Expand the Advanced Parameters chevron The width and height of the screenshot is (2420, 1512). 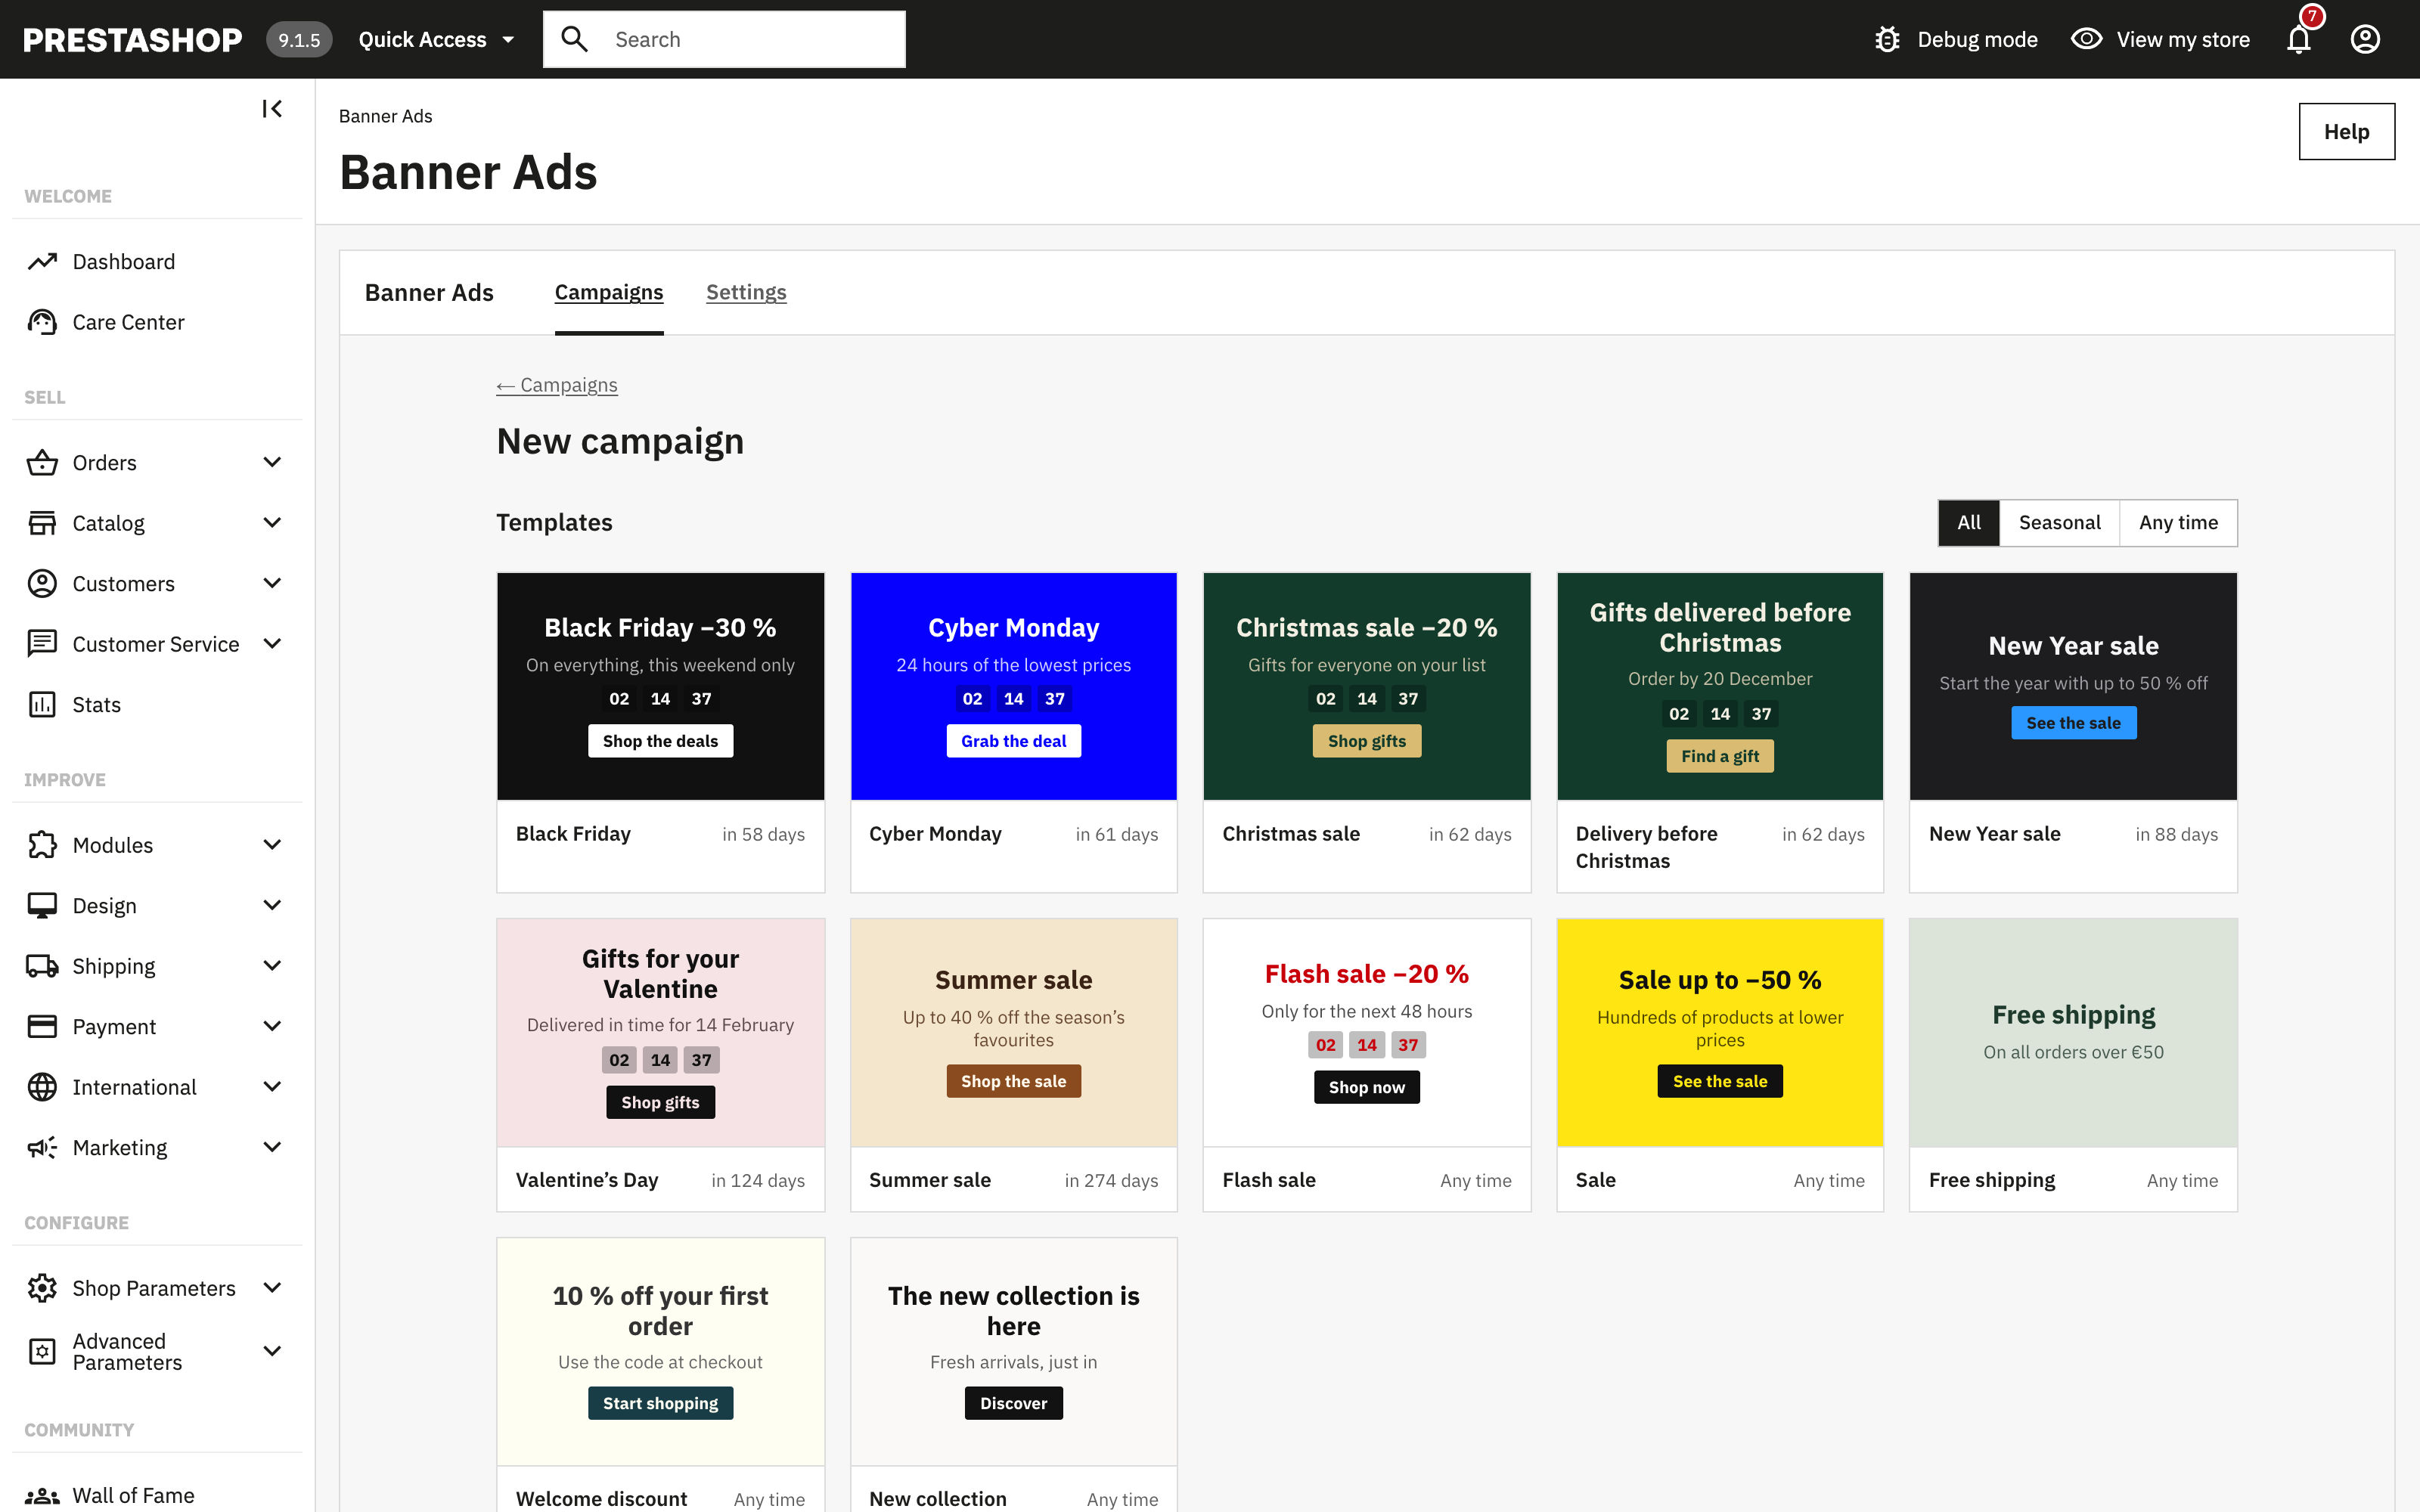point(272,1352)
